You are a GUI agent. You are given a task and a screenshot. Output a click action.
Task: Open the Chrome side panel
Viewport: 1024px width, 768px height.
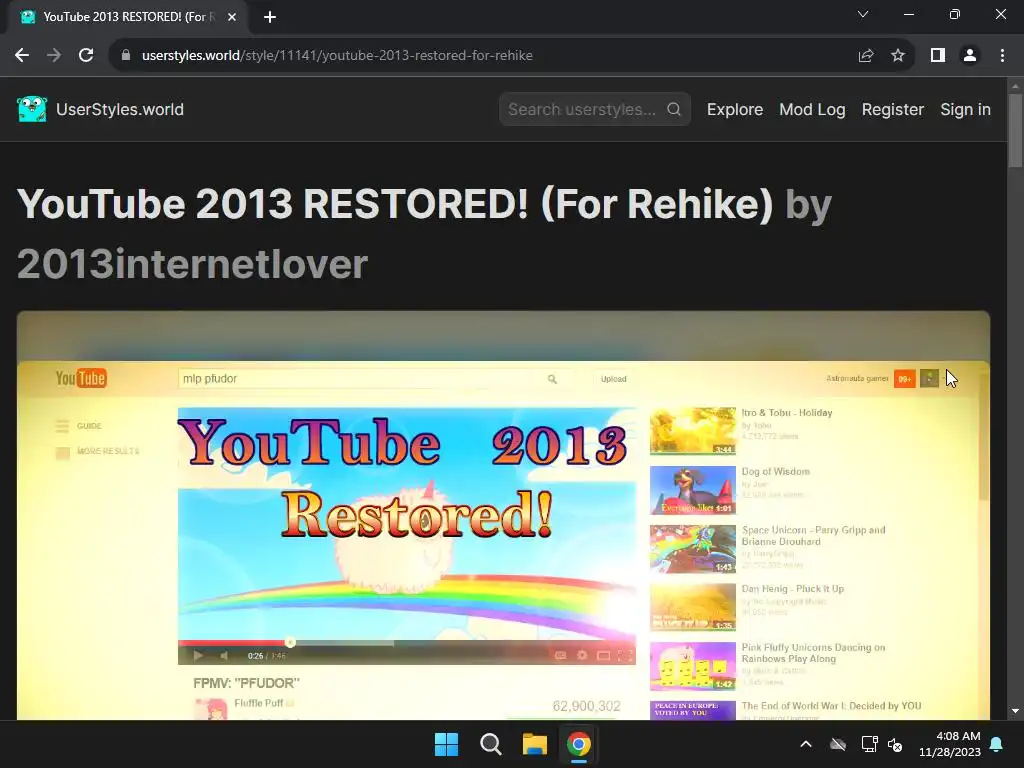(938, 56)
